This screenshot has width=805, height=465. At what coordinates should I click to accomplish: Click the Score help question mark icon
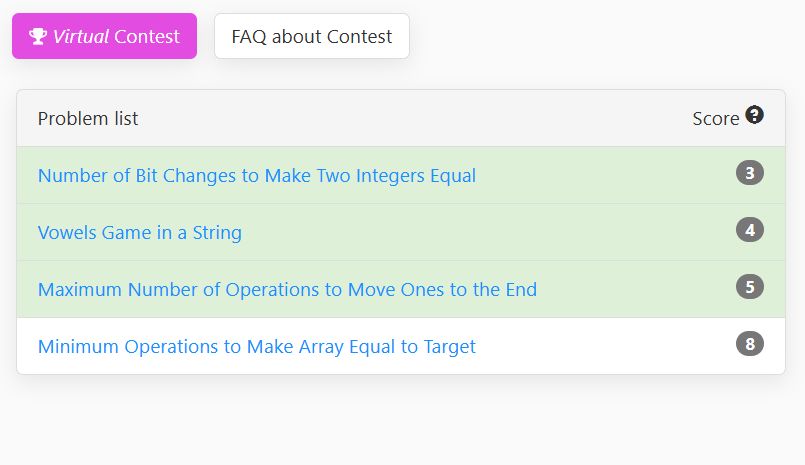click(x=754, y=114)
